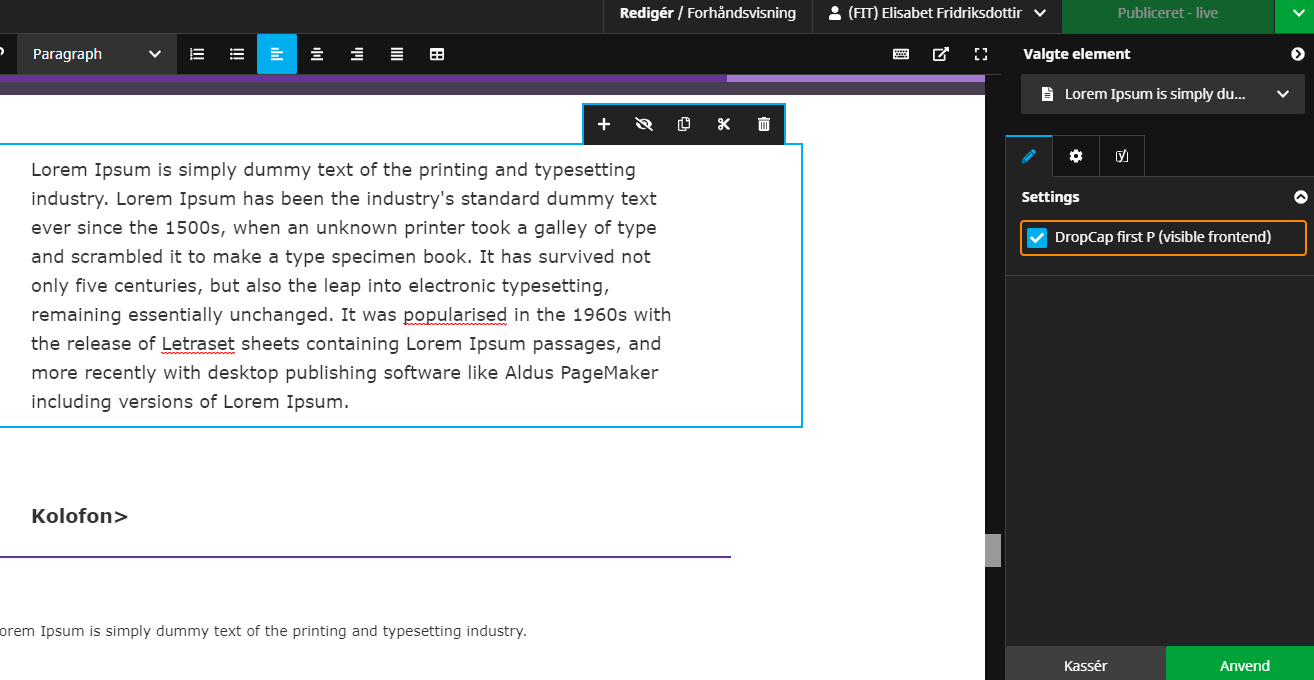The height and width of the screenshot is (680, 1314).
Task: Open the Paragraph format dropdown
Action: coord(97,54)
